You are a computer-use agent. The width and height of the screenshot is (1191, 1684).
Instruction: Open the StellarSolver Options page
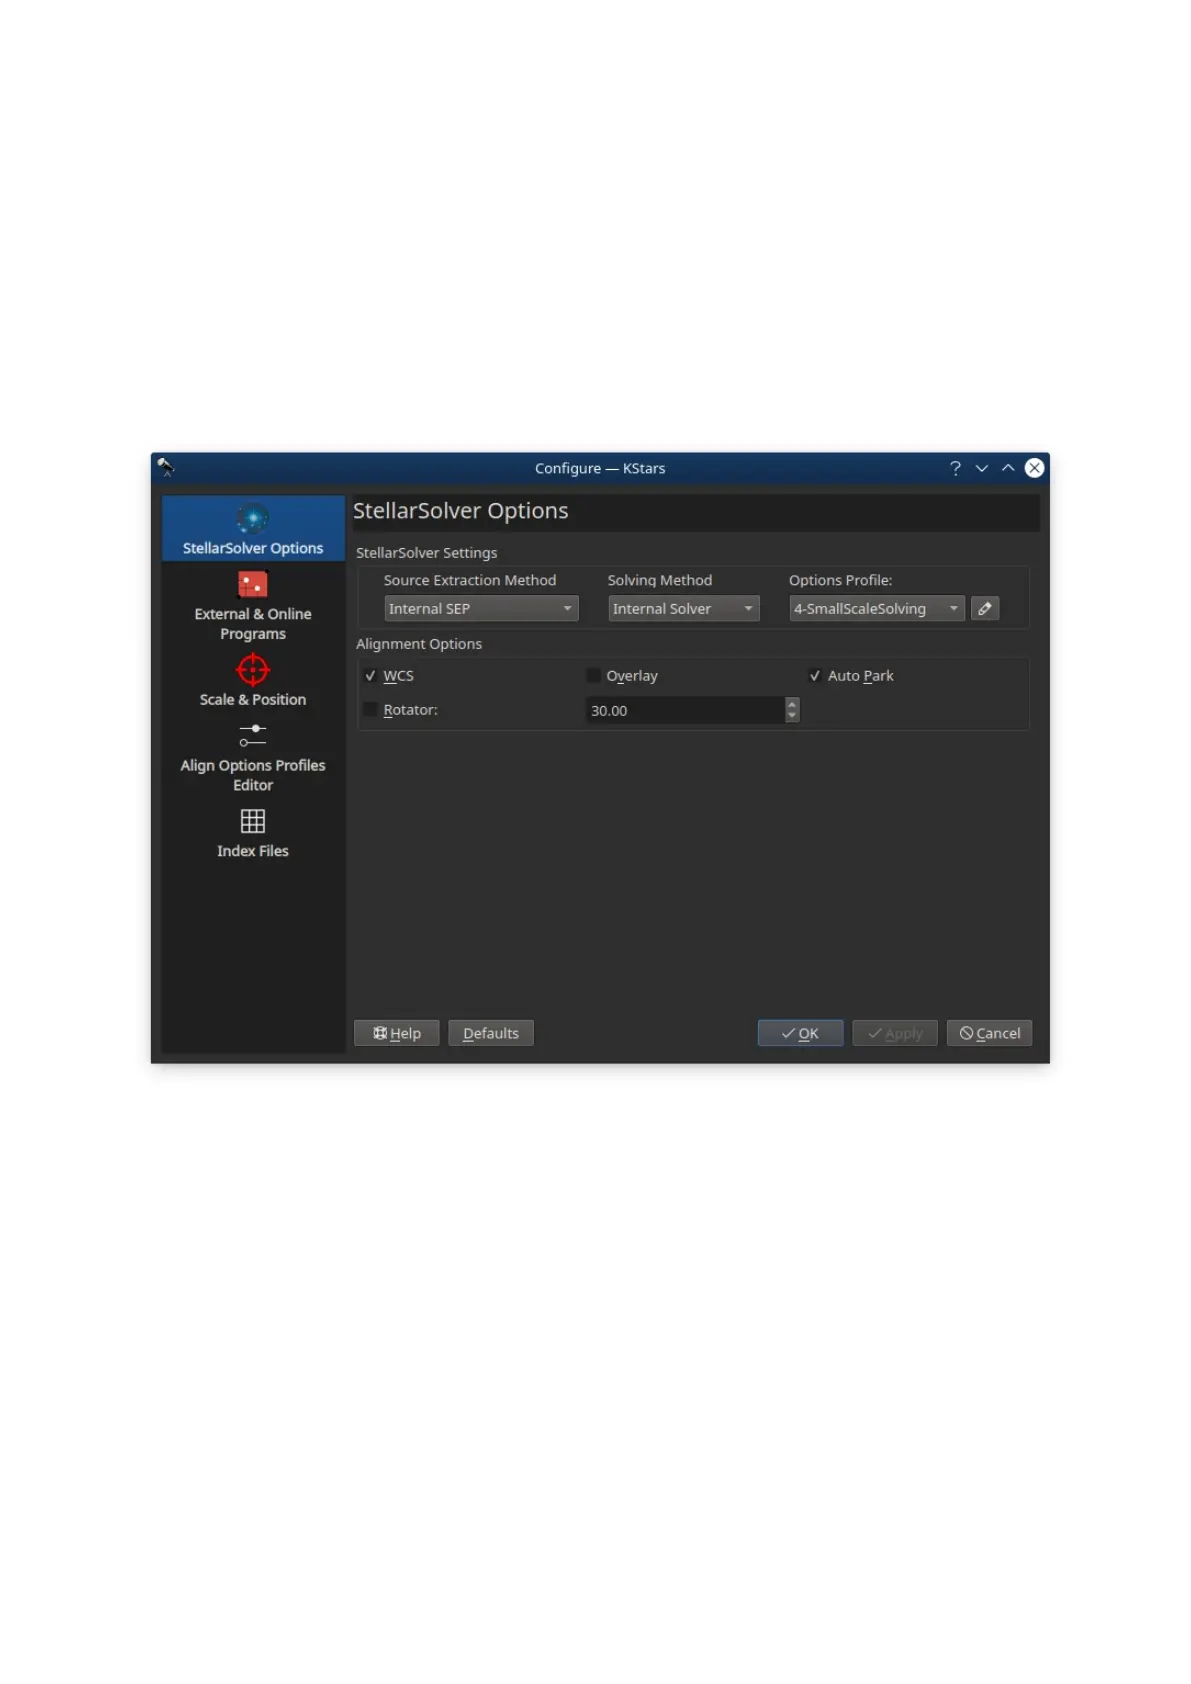(x=252, y=529)
